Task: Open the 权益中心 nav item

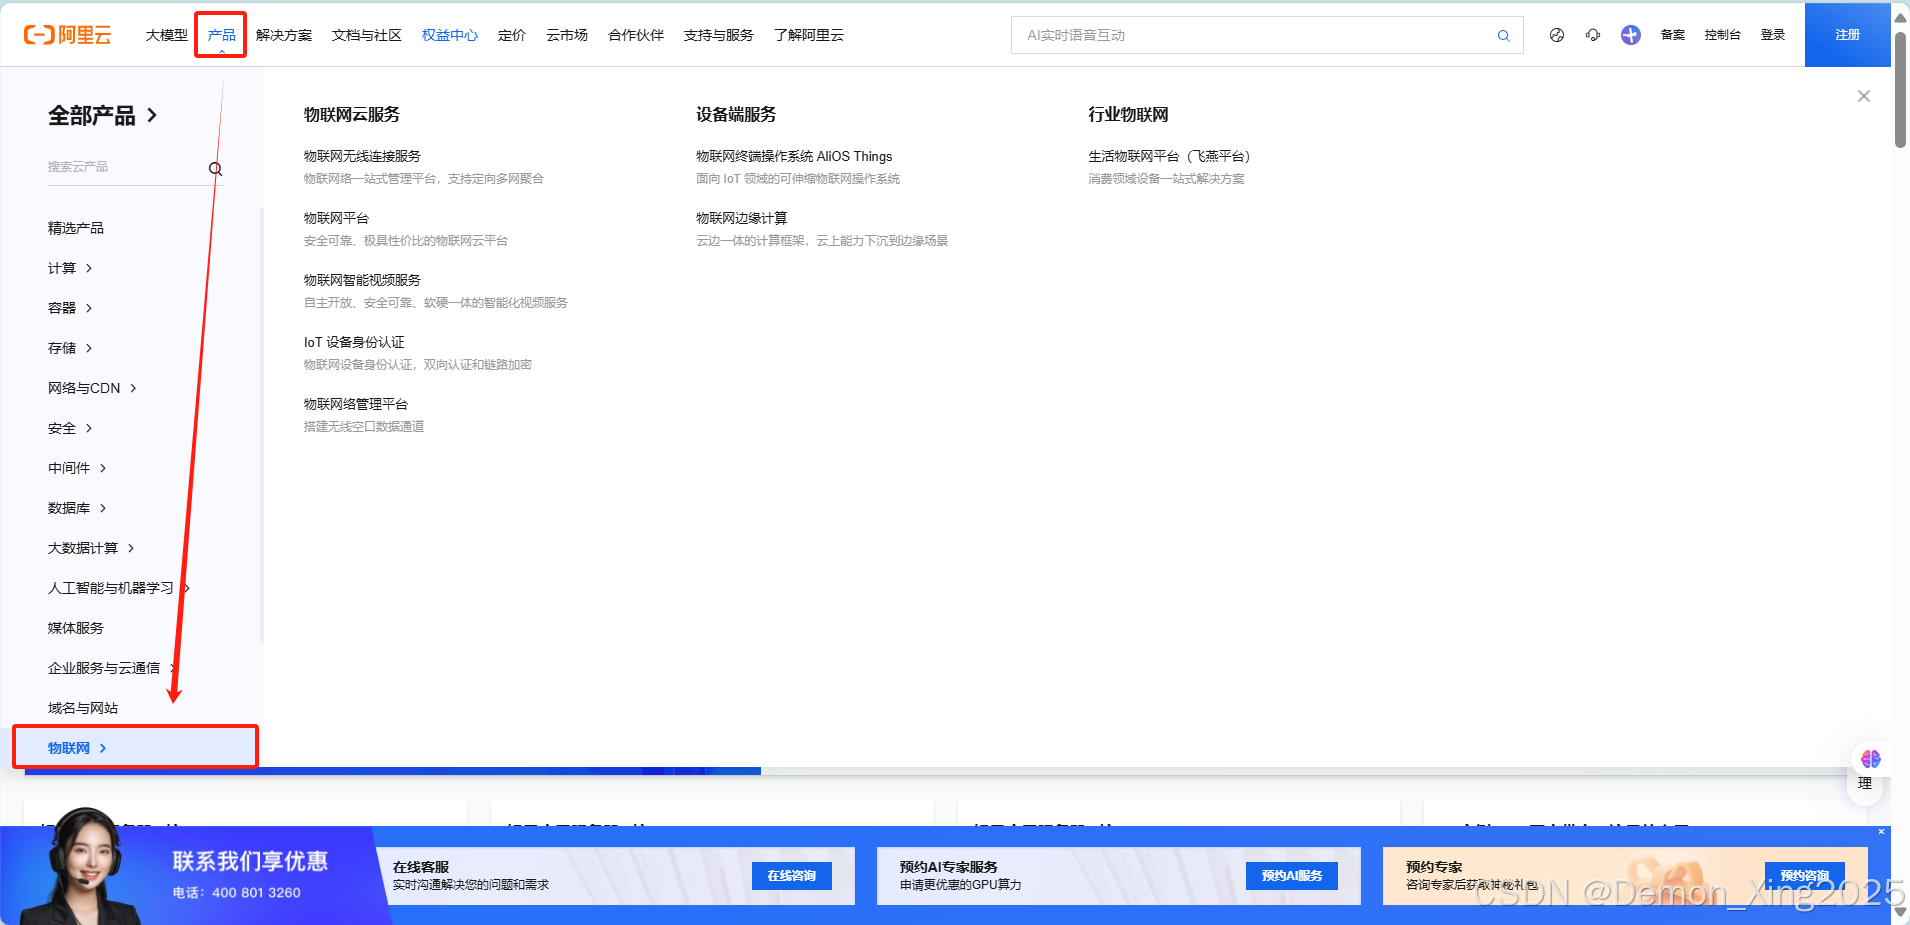Action: pos(450,35)
